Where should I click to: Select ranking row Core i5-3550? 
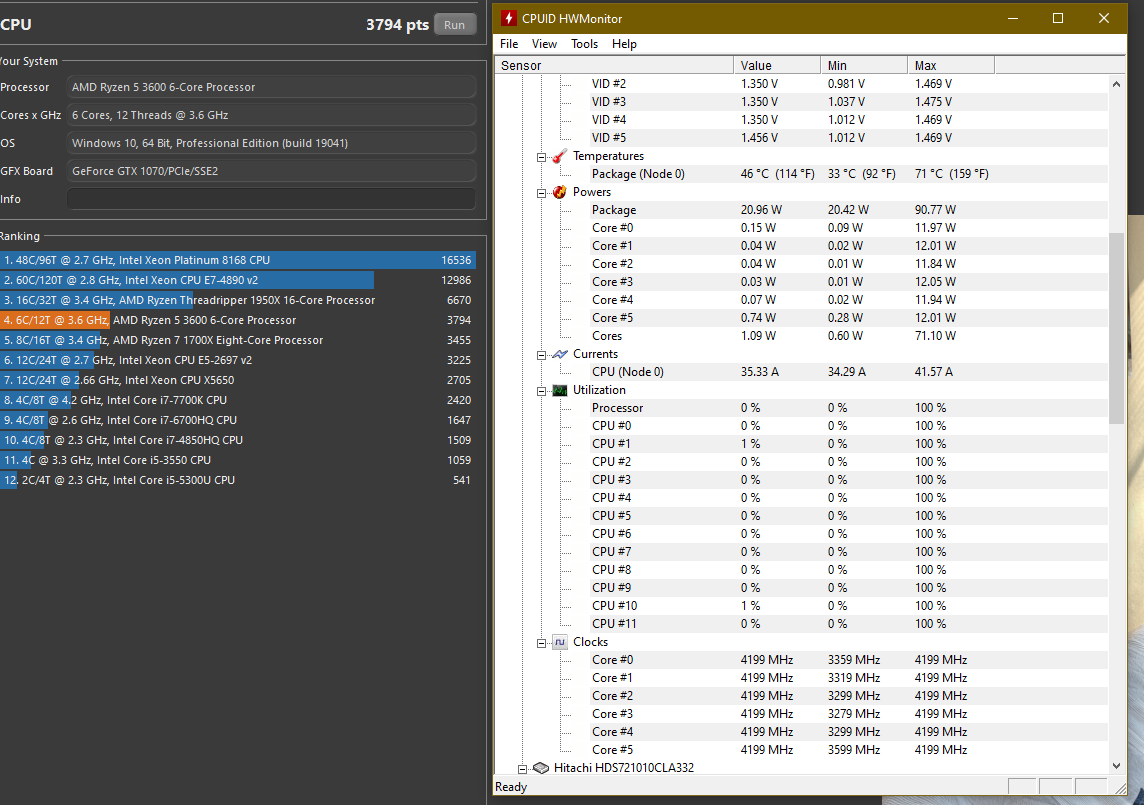pos(238,461)
